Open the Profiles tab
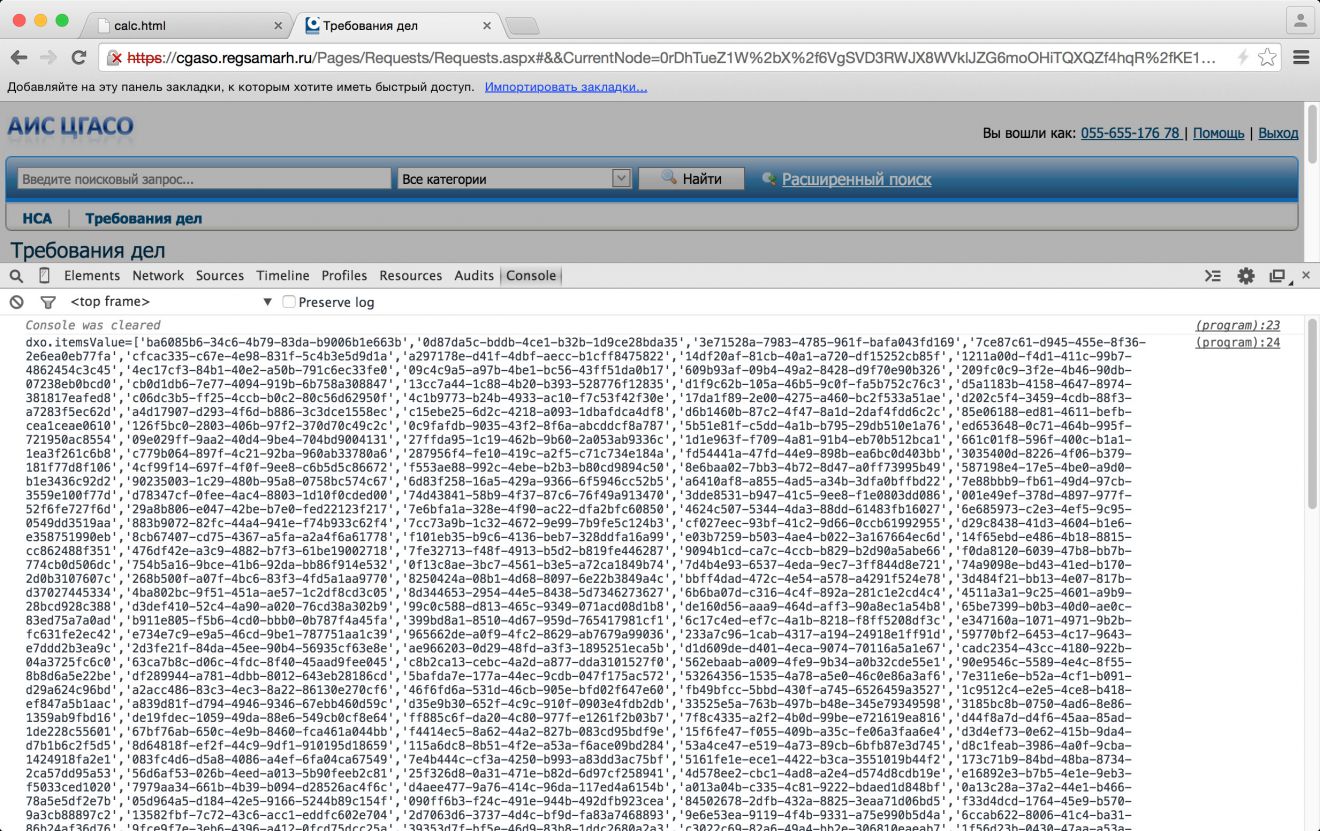 click(x=344, y=276)
